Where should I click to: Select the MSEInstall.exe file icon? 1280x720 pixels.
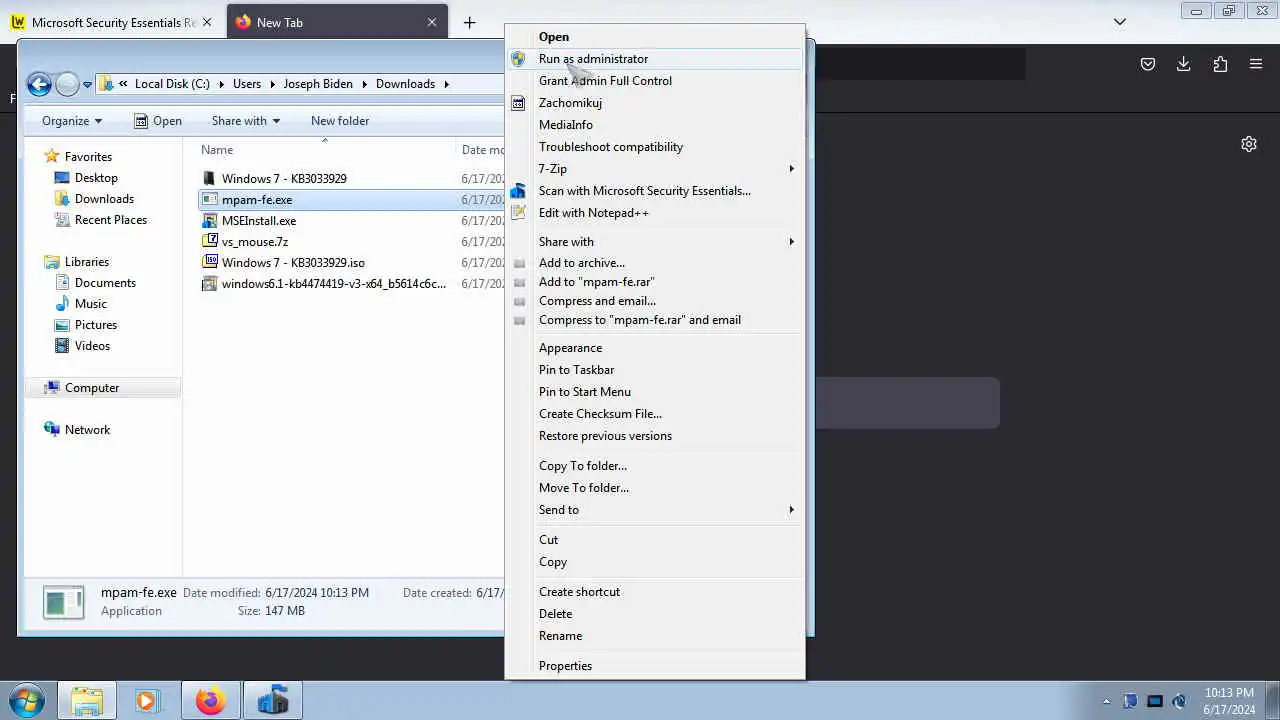click(210, 221)
